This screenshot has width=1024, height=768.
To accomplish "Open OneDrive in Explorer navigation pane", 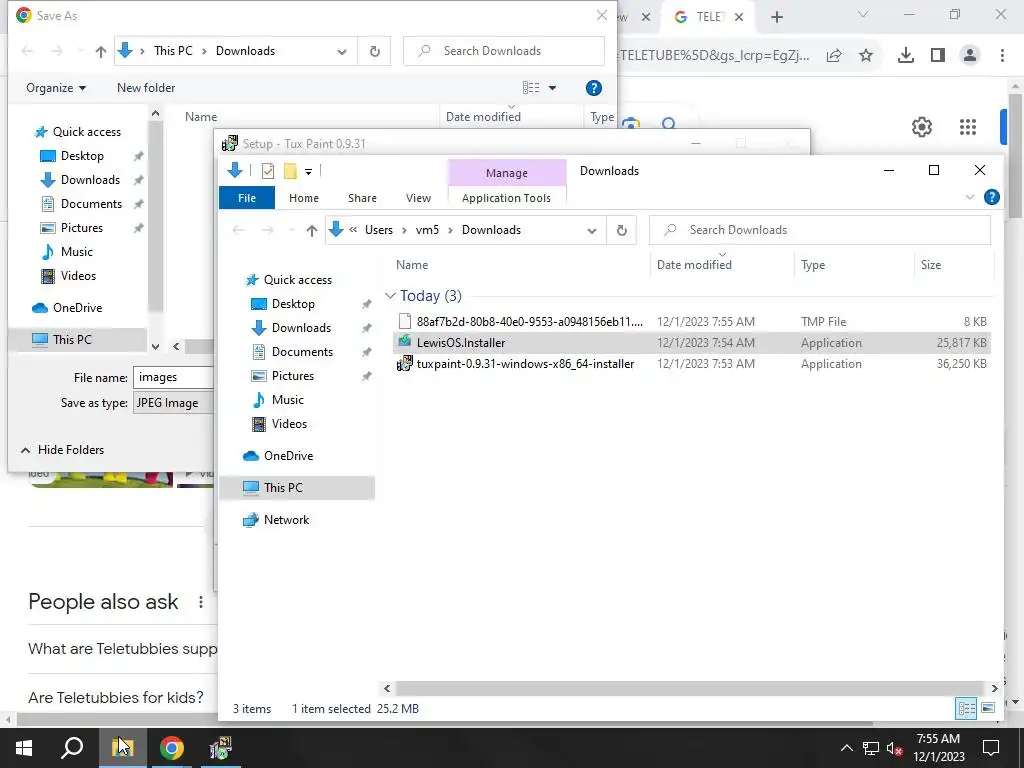I will click(x=288, y=456).
